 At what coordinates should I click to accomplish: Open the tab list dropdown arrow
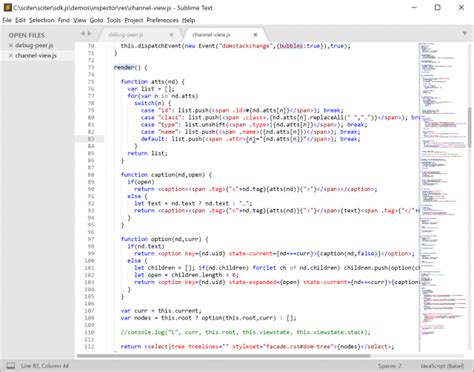[x=464, y=33]
